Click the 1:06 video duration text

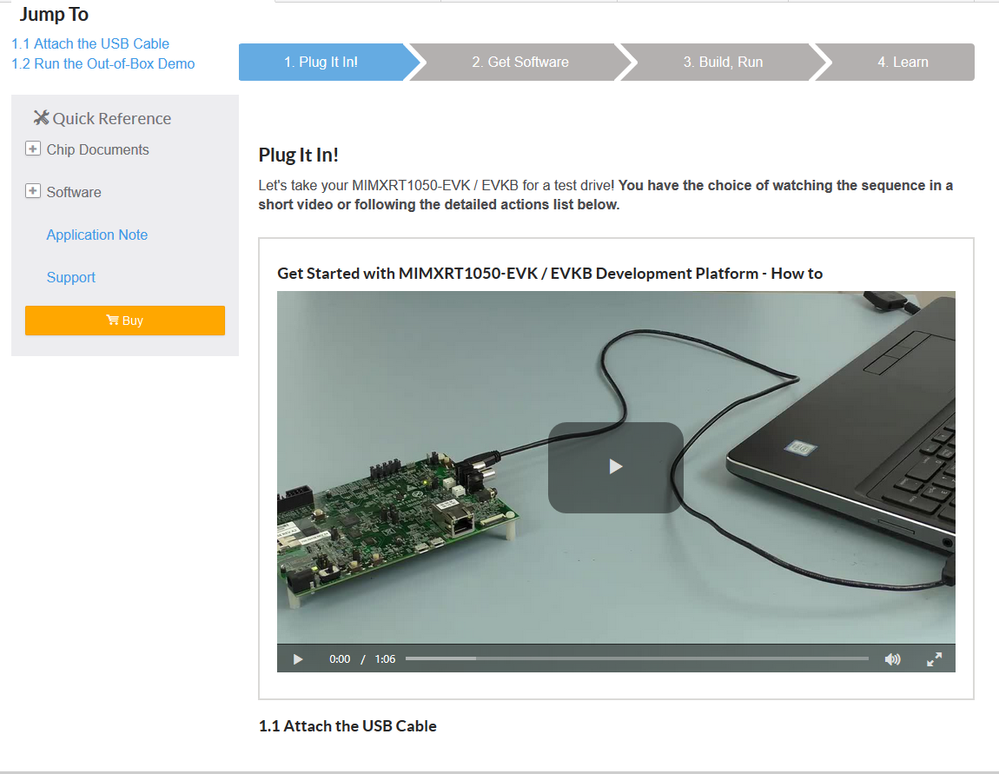(x=385, y=659)
